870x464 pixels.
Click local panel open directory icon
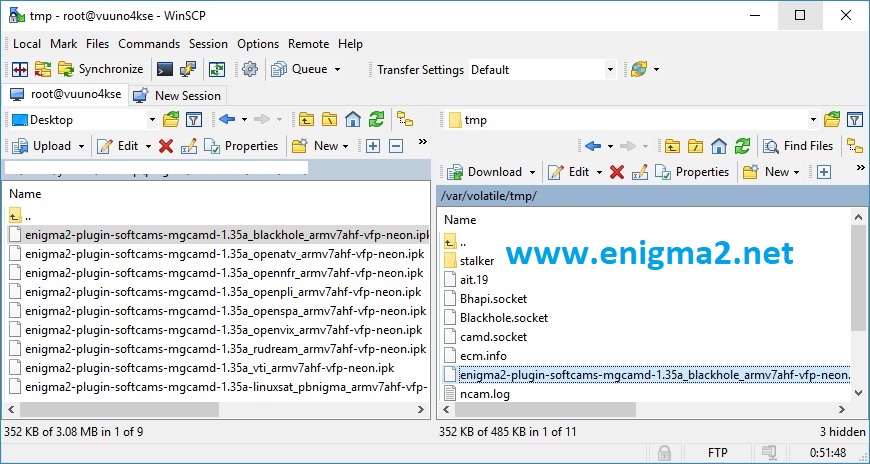[171, 119]
